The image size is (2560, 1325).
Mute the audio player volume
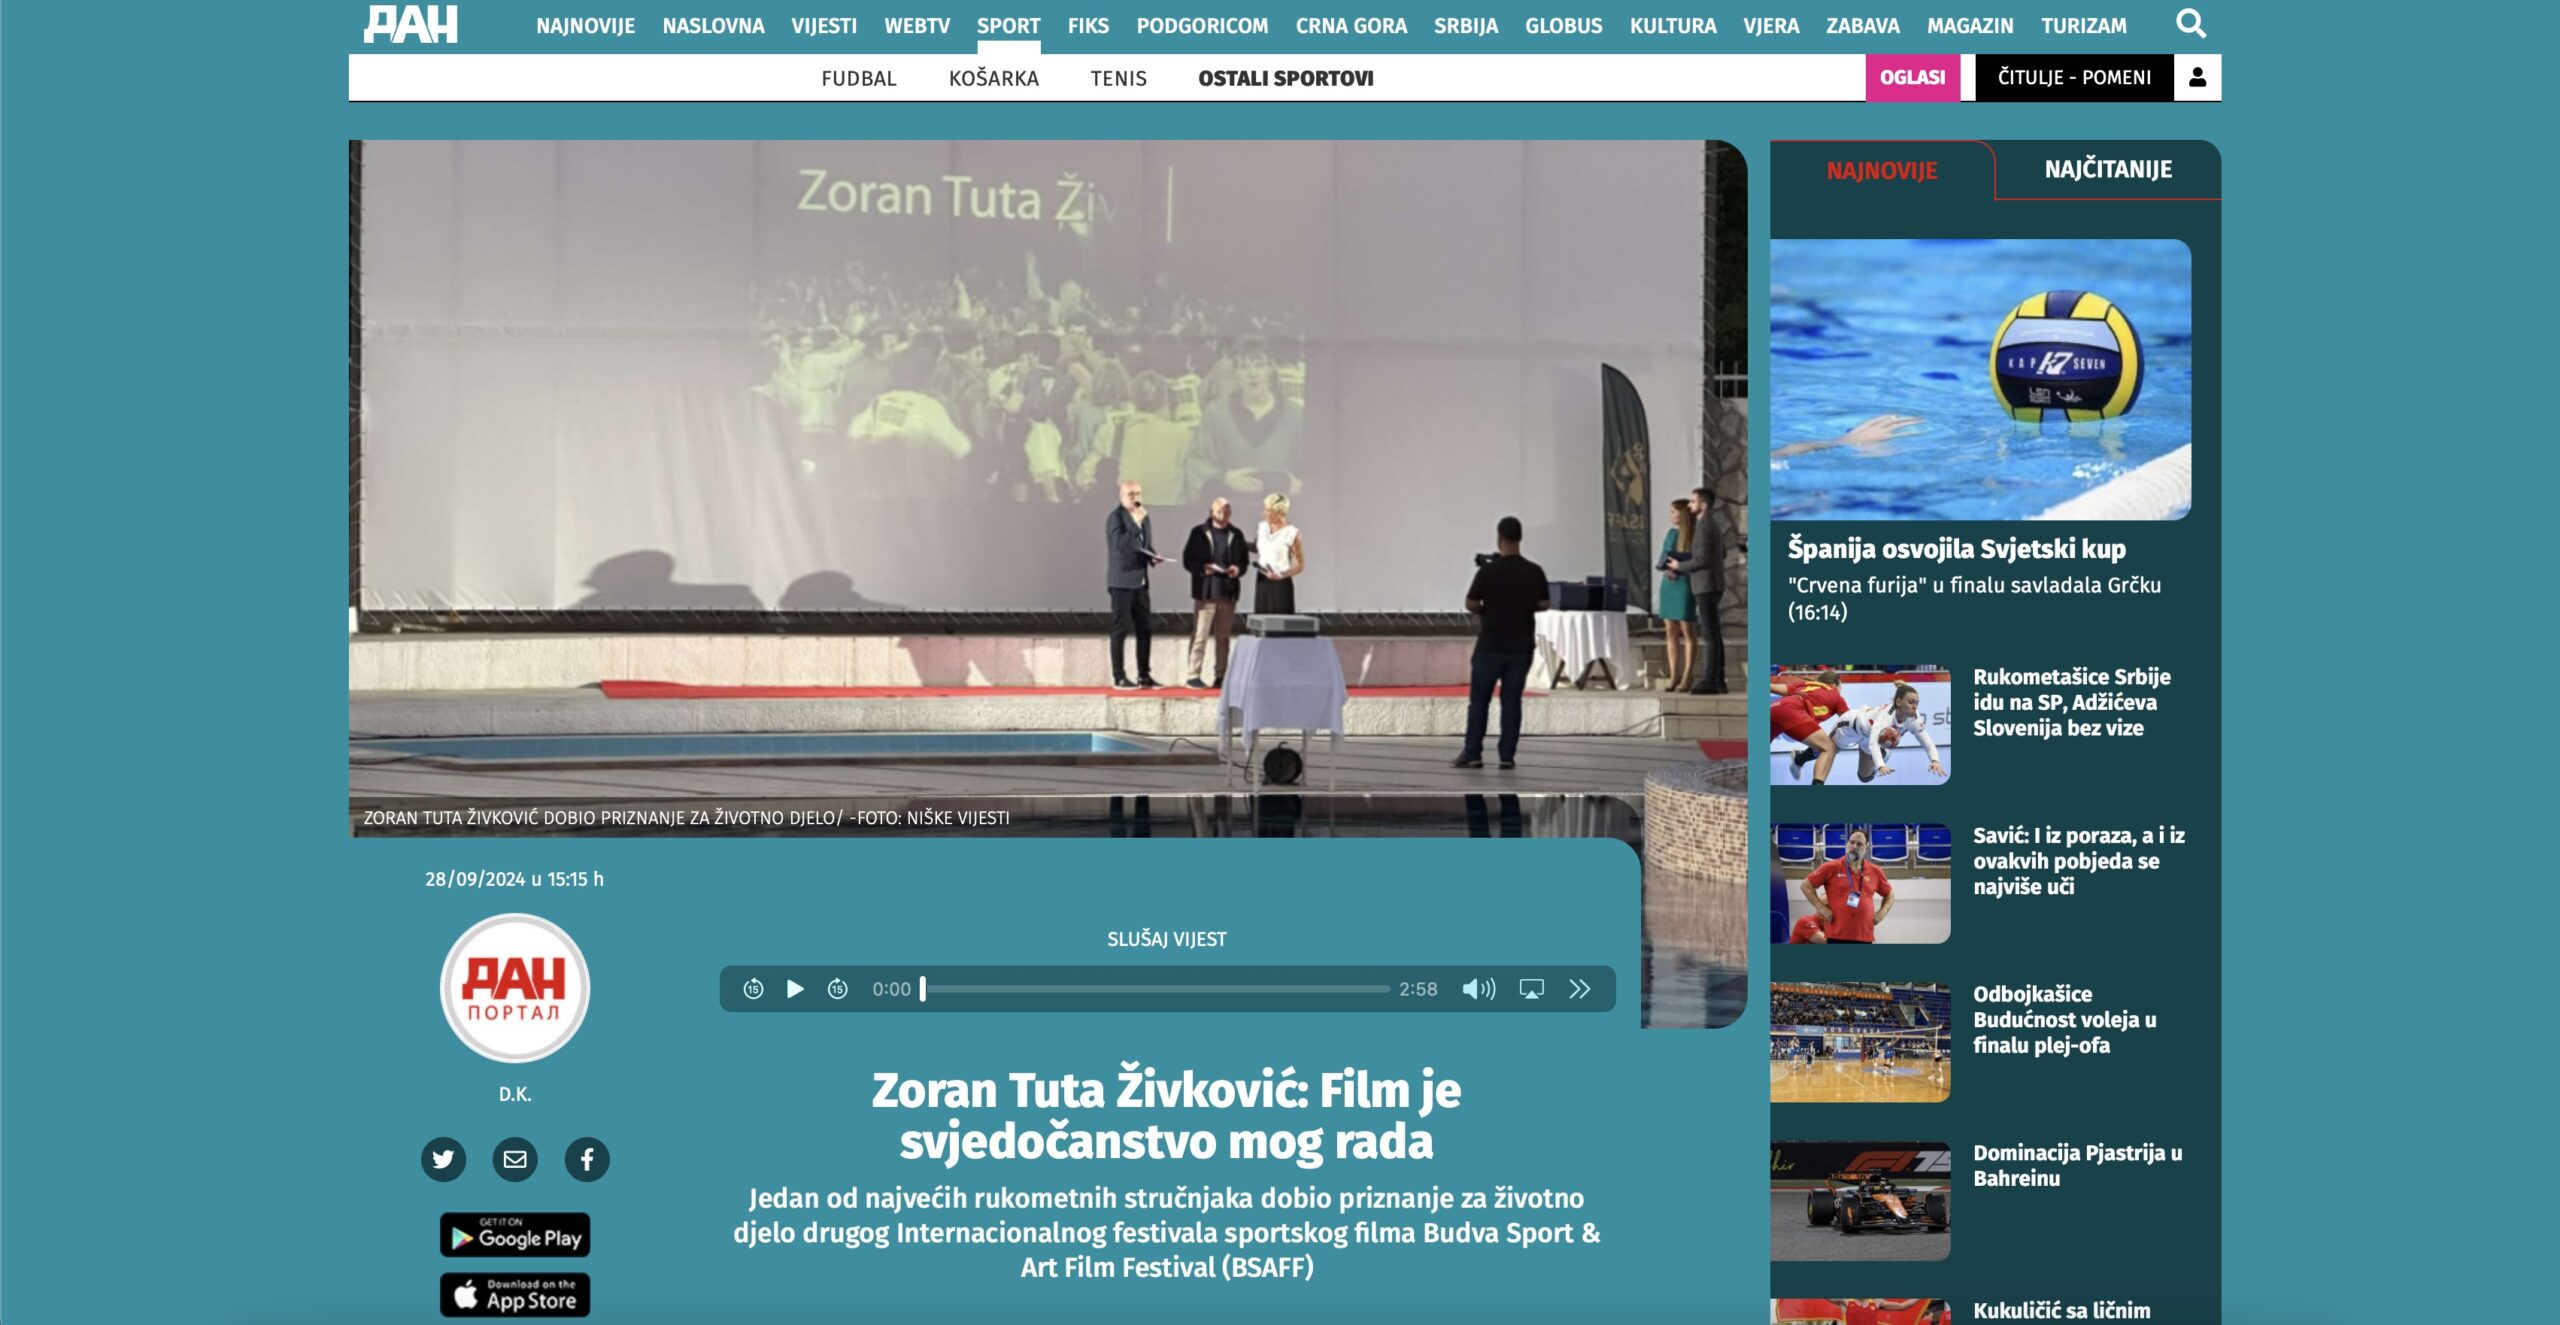tap(1478, 989)
